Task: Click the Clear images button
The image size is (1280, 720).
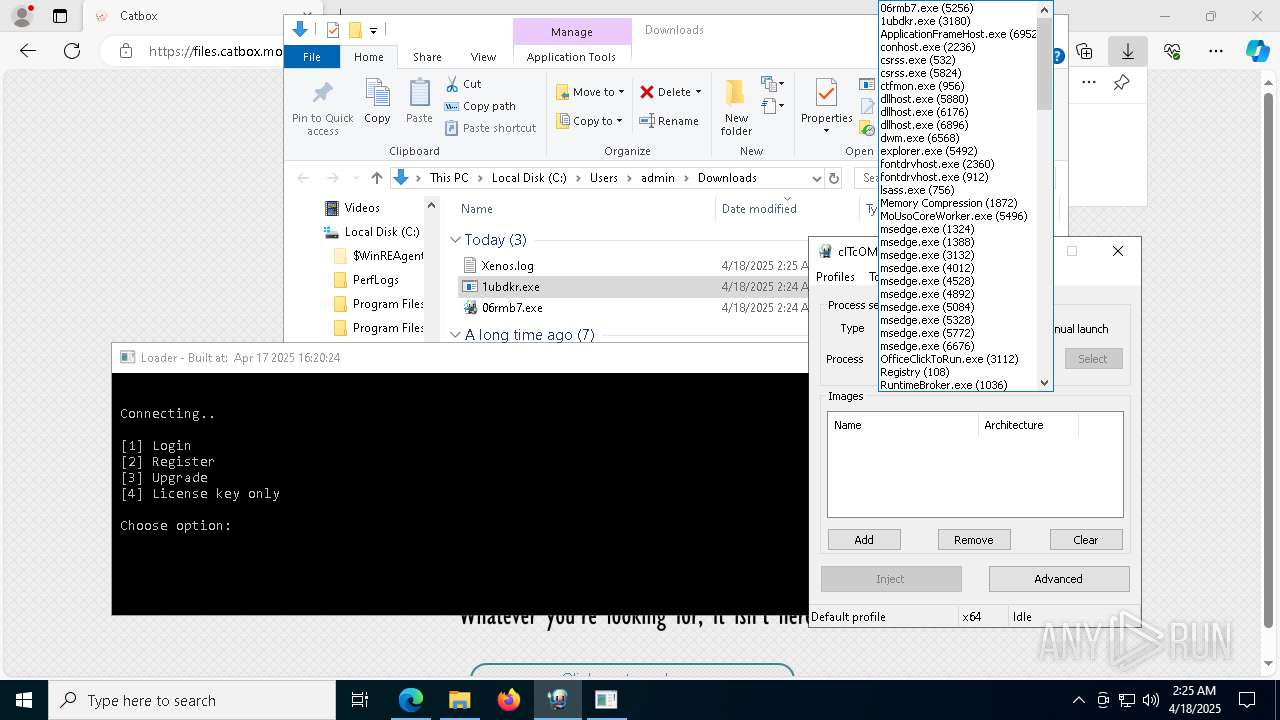Action: [x=1086, y=540]
